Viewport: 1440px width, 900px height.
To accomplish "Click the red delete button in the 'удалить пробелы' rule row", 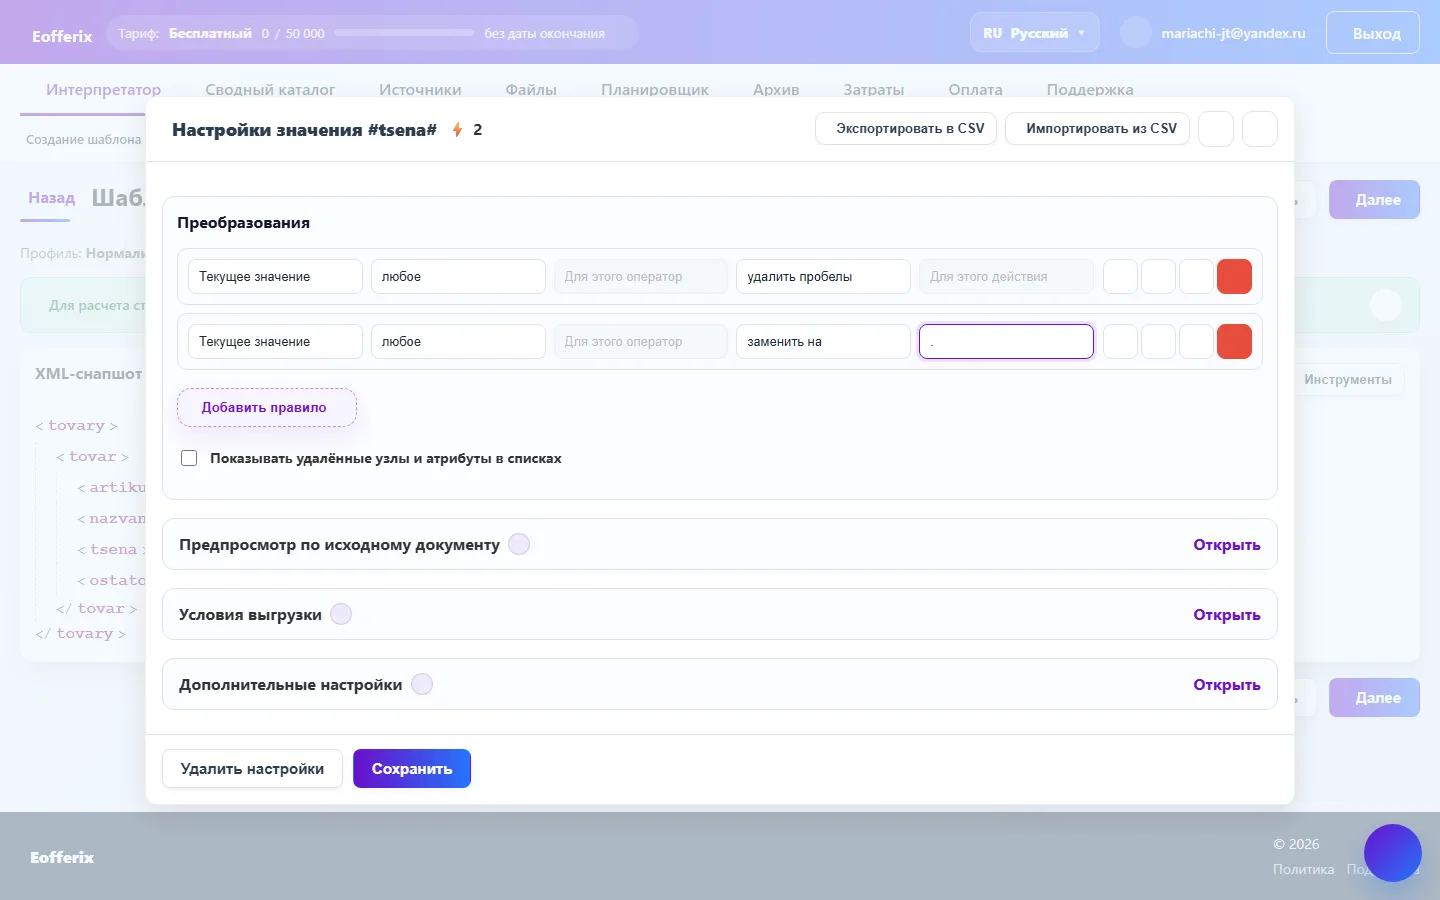I will coord(1234,277).
